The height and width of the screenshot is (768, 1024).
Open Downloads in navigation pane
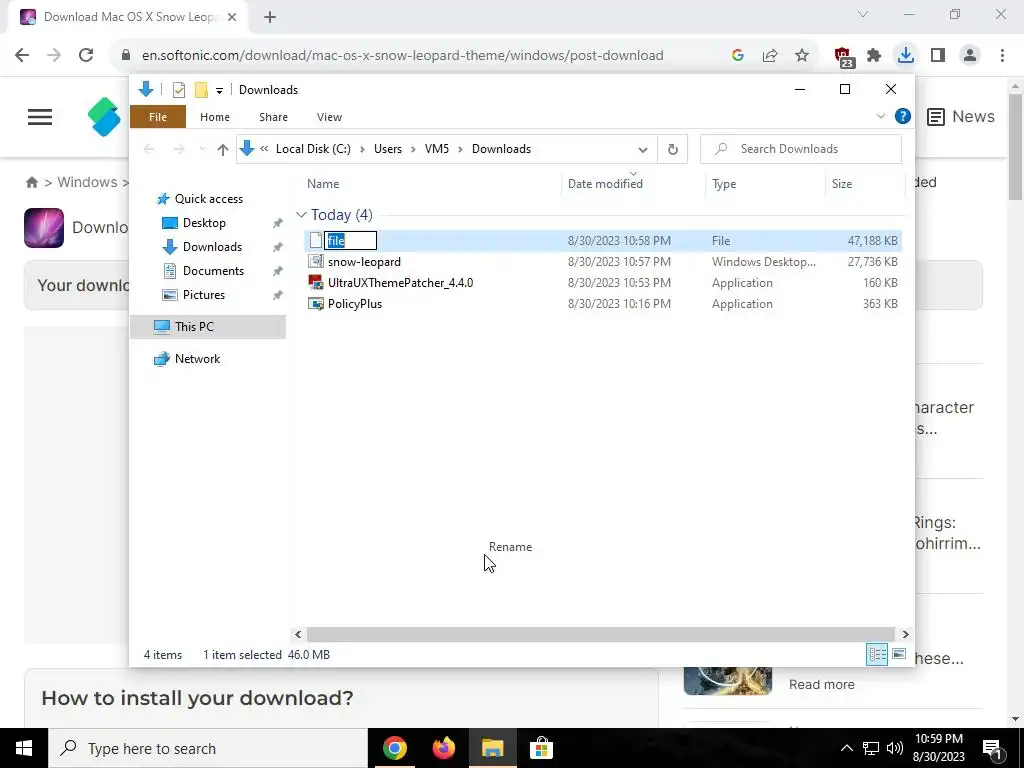(212, 247)
